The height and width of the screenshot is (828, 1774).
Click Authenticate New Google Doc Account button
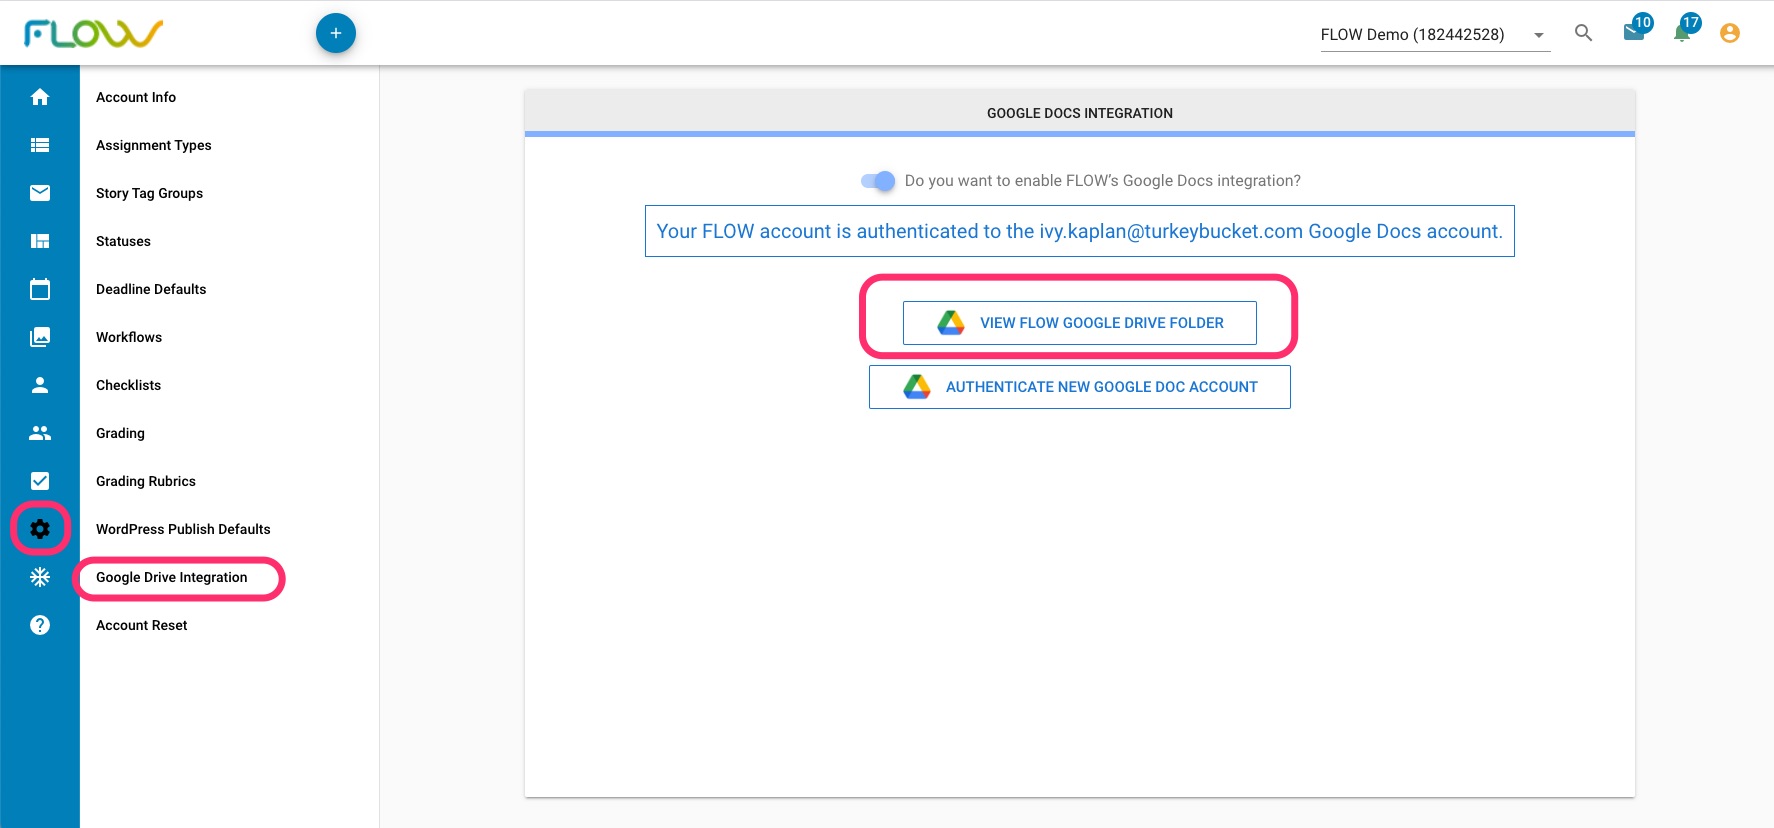1080,387
